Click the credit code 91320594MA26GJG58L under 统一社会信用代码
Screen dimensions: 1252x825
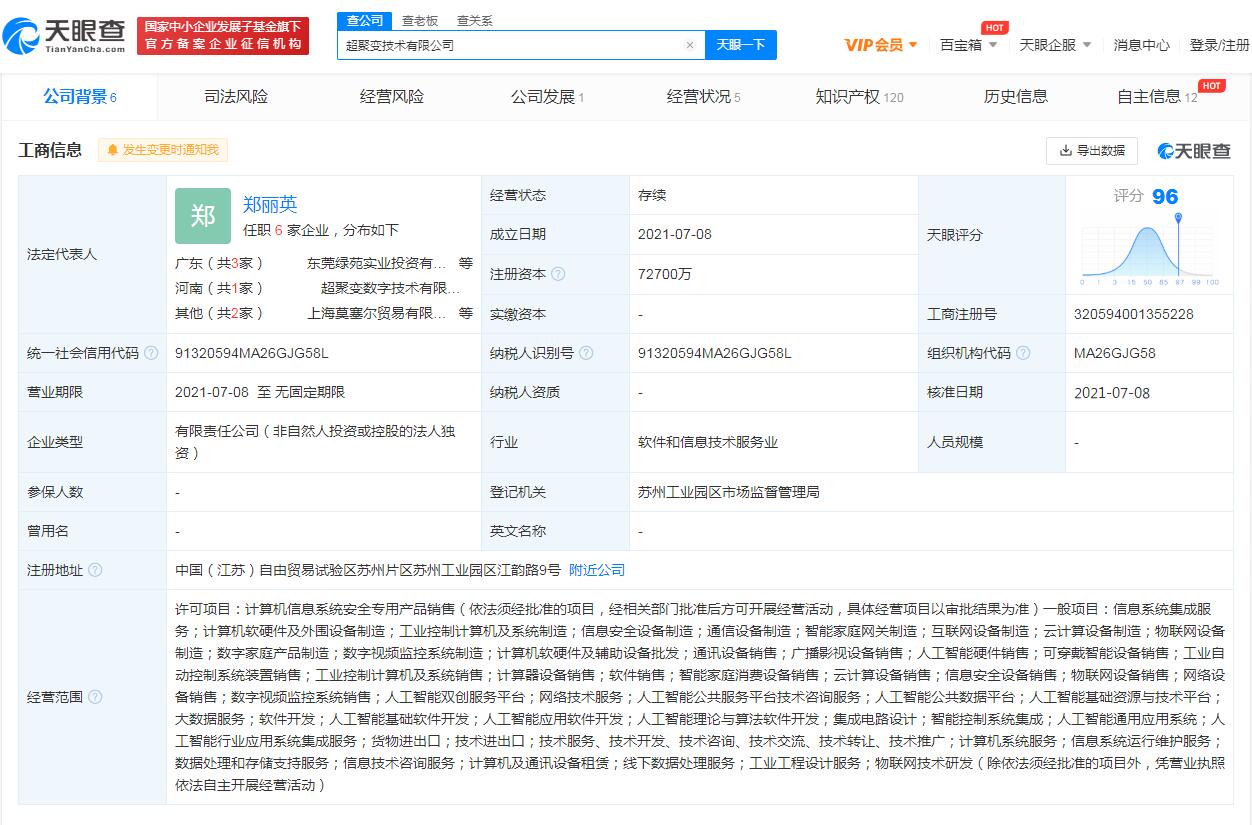coord(252,353)
